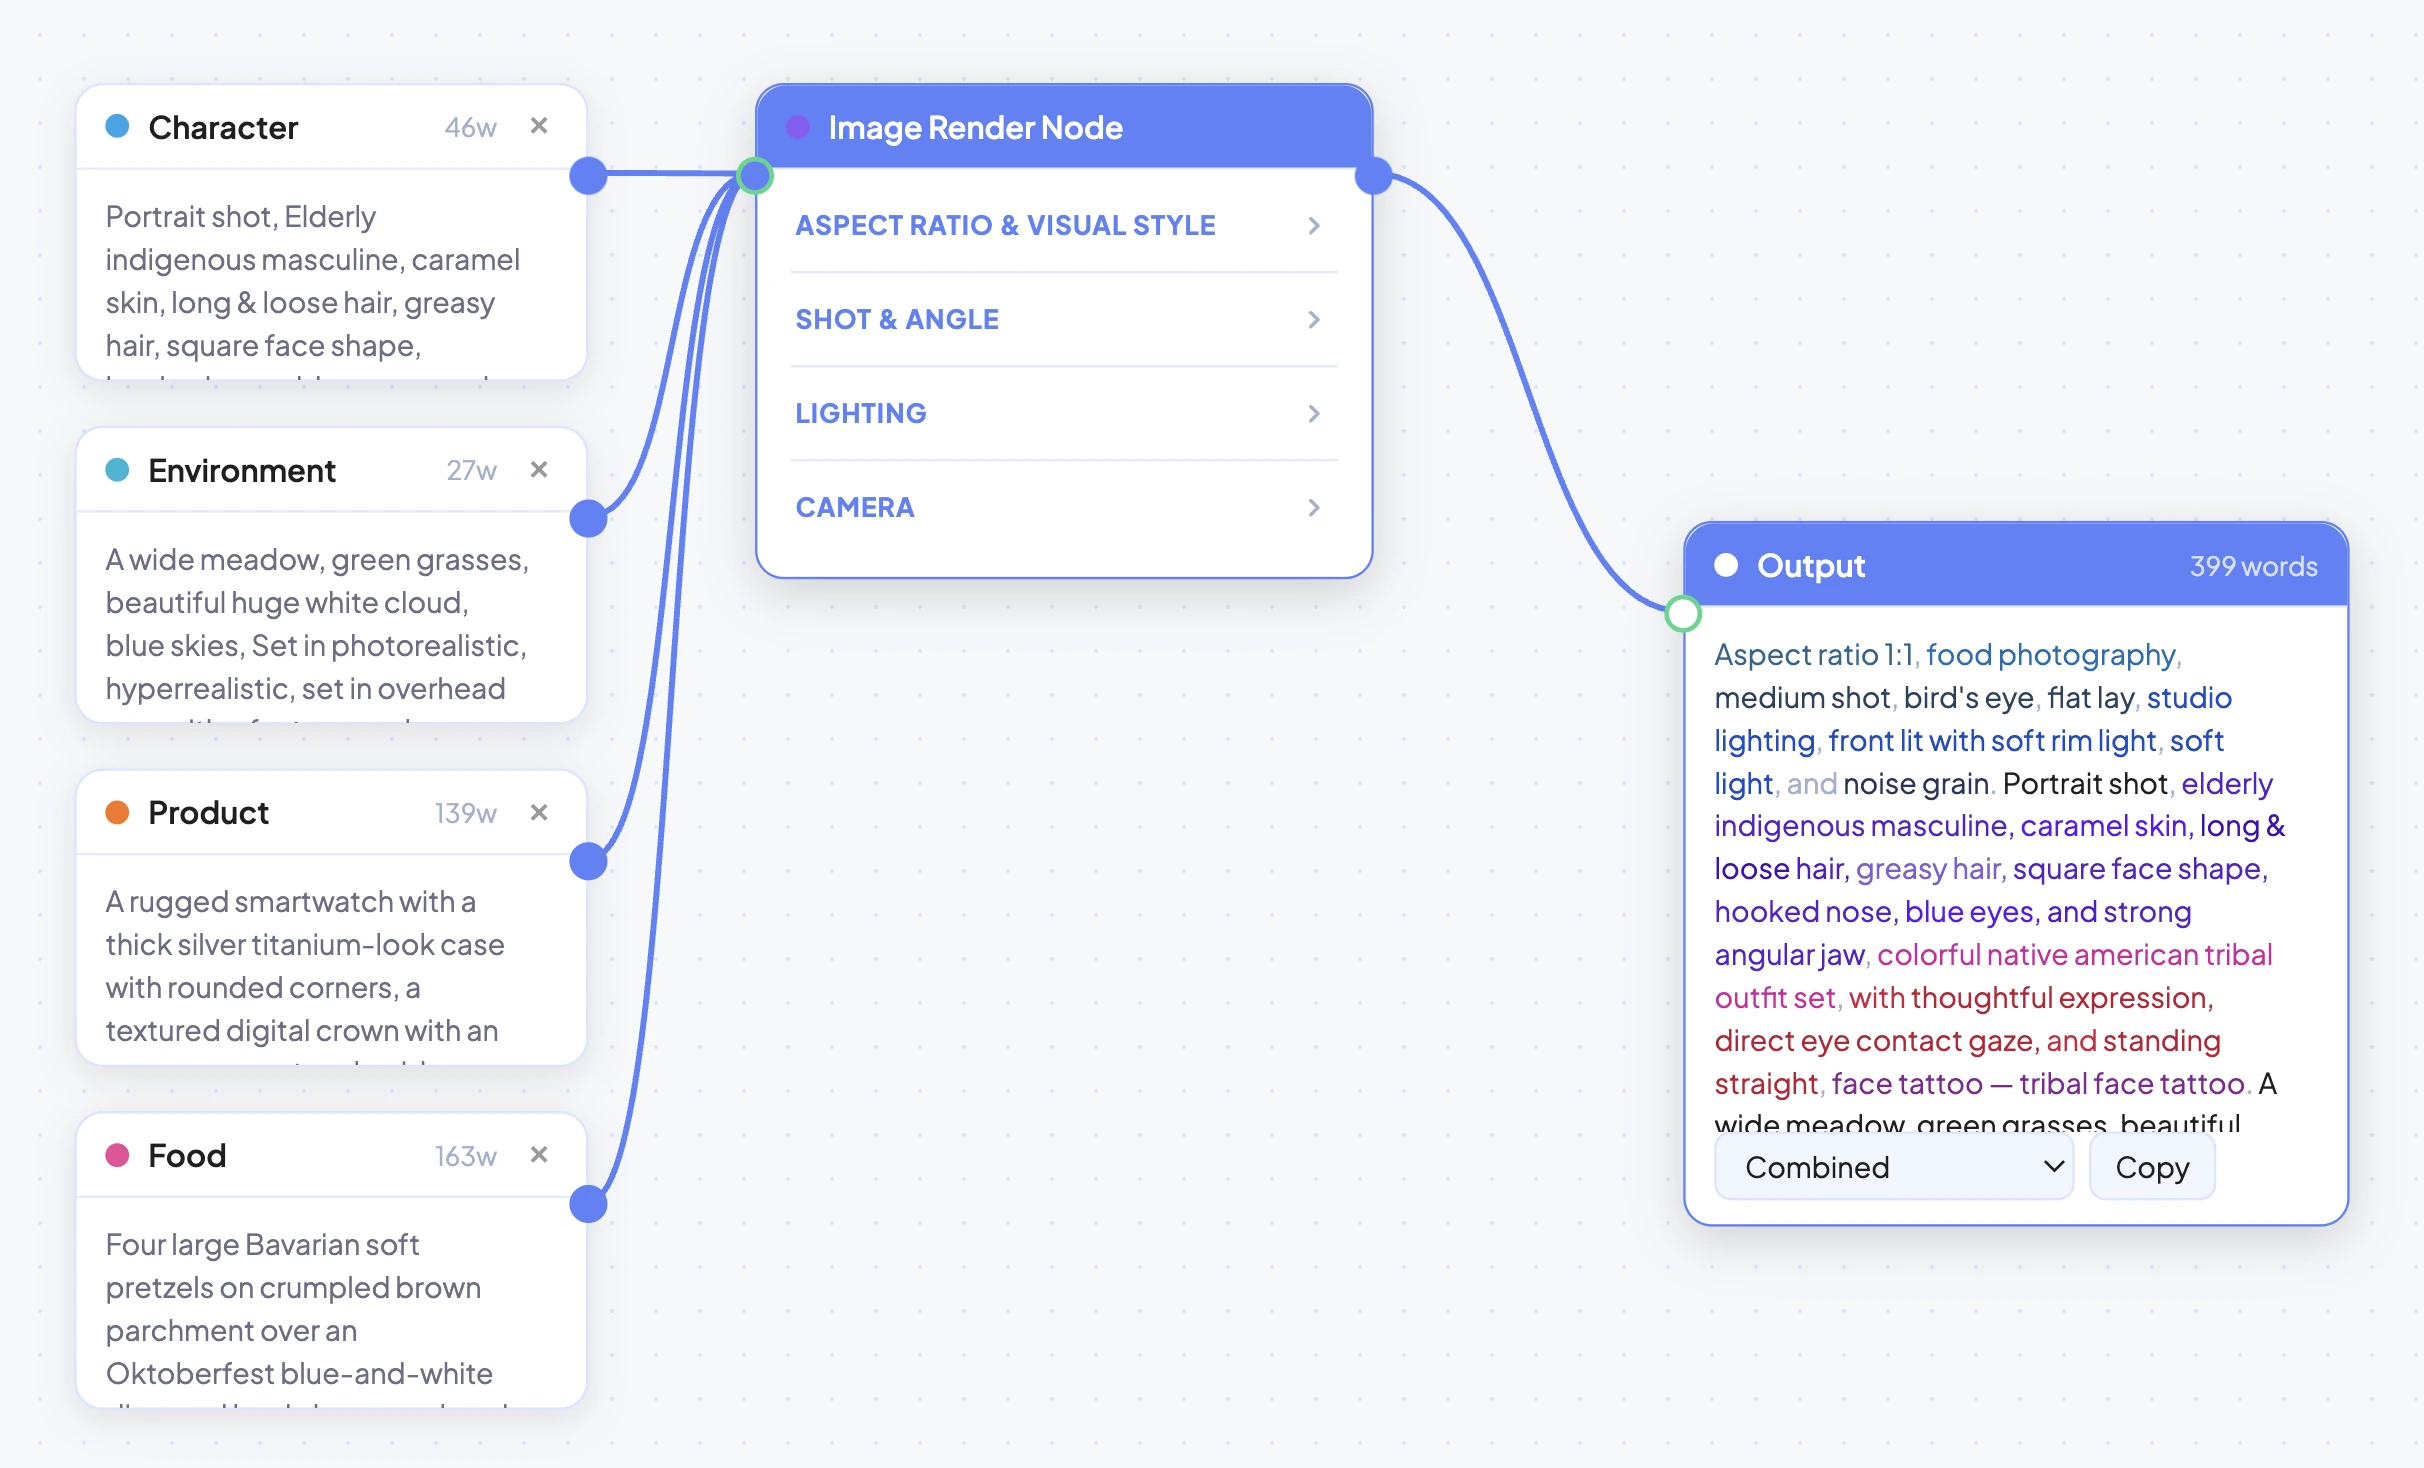Select the Environment node title
Screen dimensions: 2424x1468
(242, 470)
